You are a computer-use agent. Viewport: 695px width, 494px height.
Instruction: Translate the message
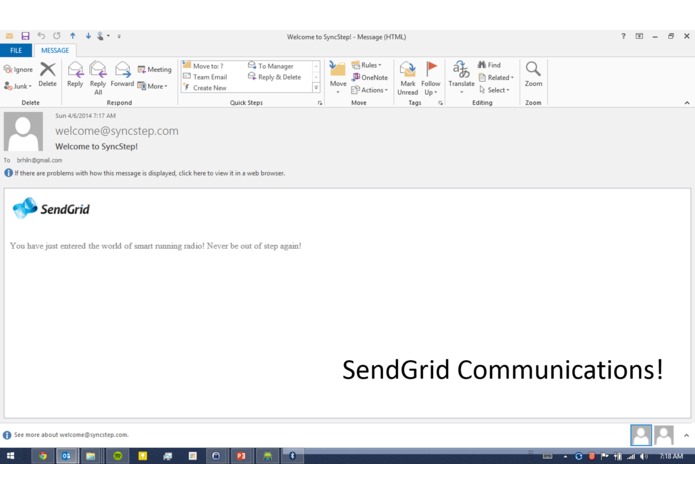461,78
